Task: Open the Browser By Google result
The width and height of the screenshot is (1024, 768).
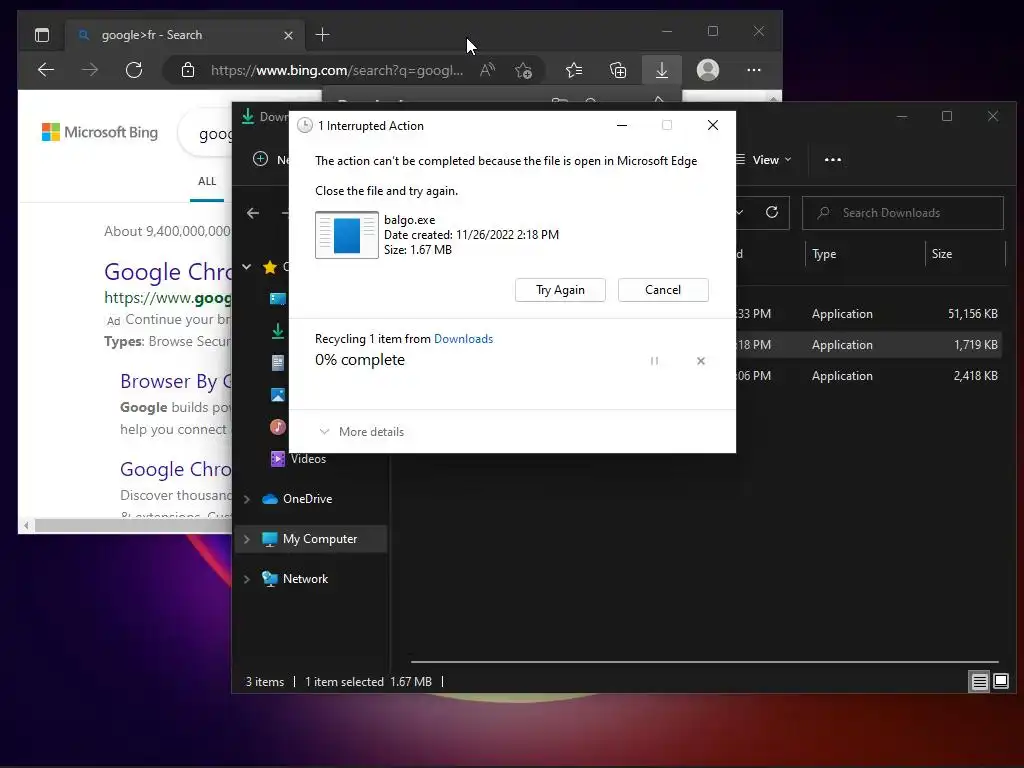Action: (x=176, y=381)
